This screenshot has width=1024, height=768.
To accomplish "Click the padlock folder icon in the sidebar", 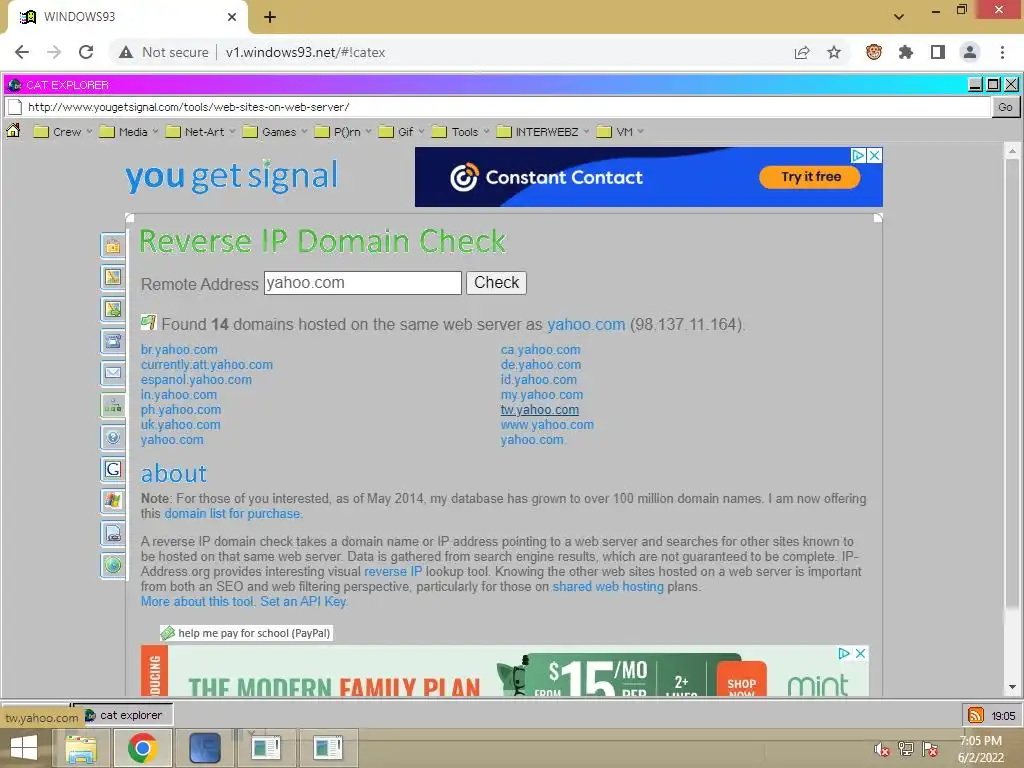I will 113,246.
